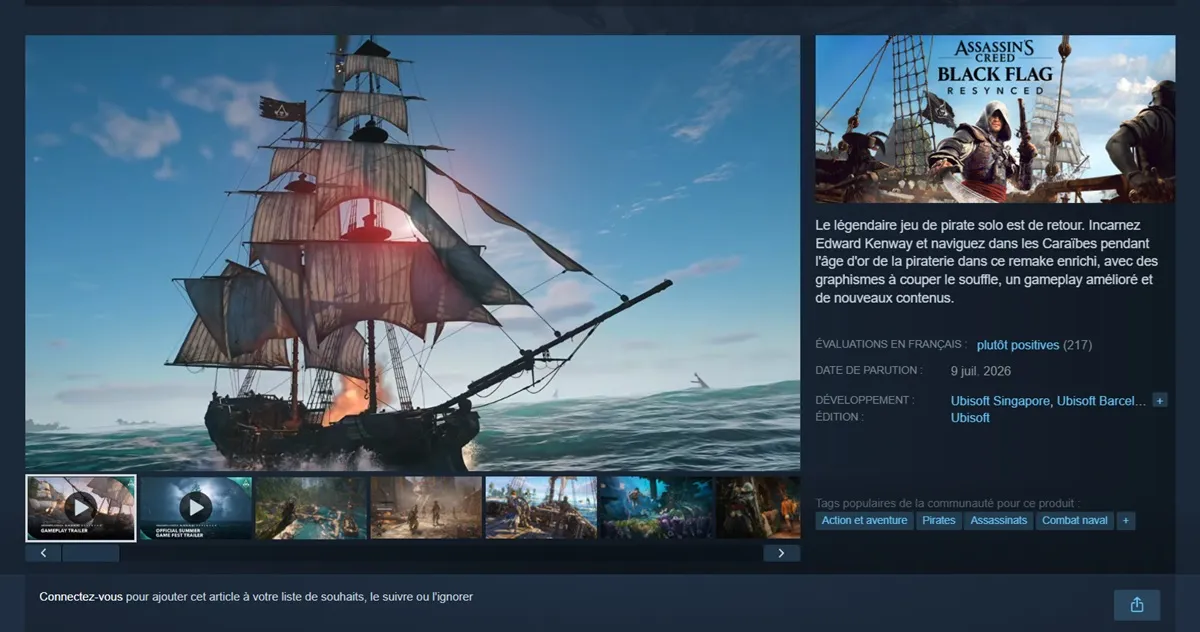1200x632 pixels.
Task: Open the Ubisoft Singapore developer link
Action: (x=1000, y=401)
